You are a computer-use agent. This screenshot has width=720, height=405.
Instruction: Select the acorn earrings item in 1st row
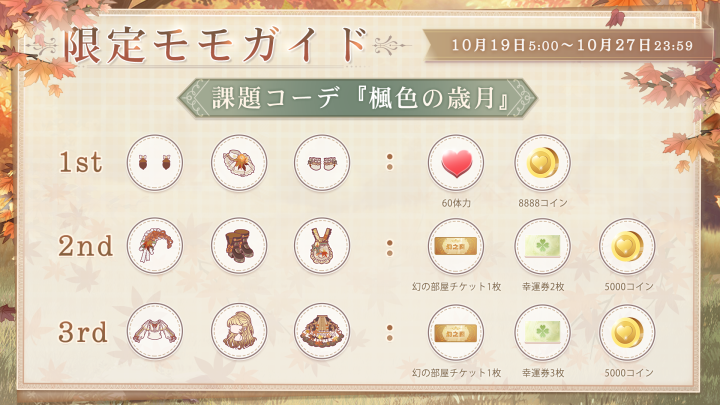(155, 163)
